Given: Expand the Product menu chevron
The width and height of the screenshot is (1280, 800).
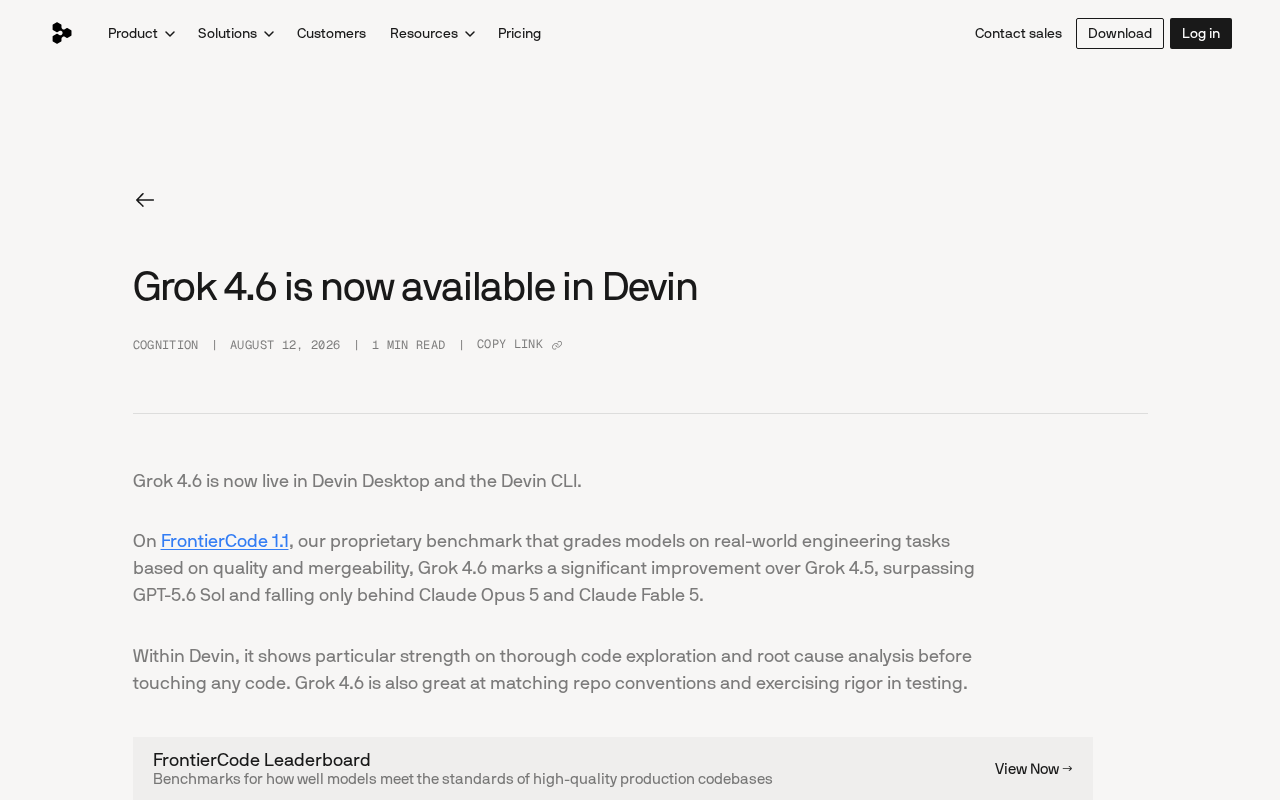Looking at the screenshot, I should tap(170, 34).
